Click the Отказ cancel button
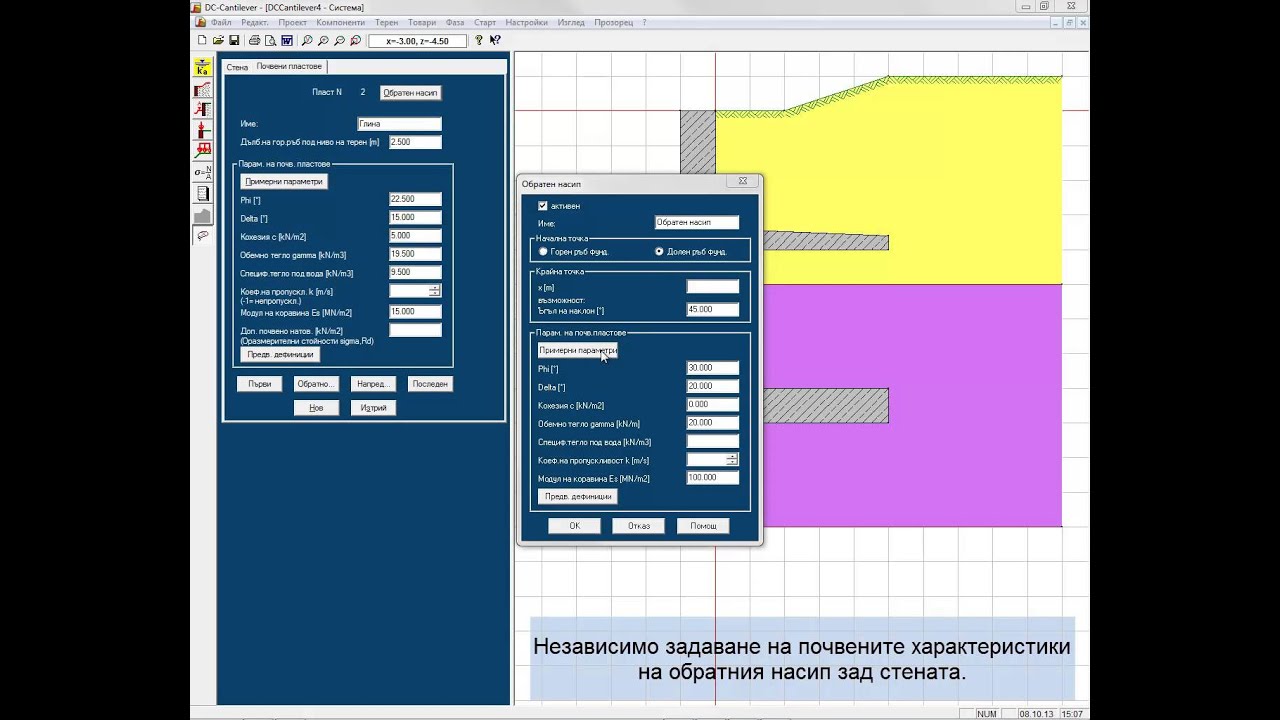Viewport: 1280px width, 720px height. (x=639, y=526)
